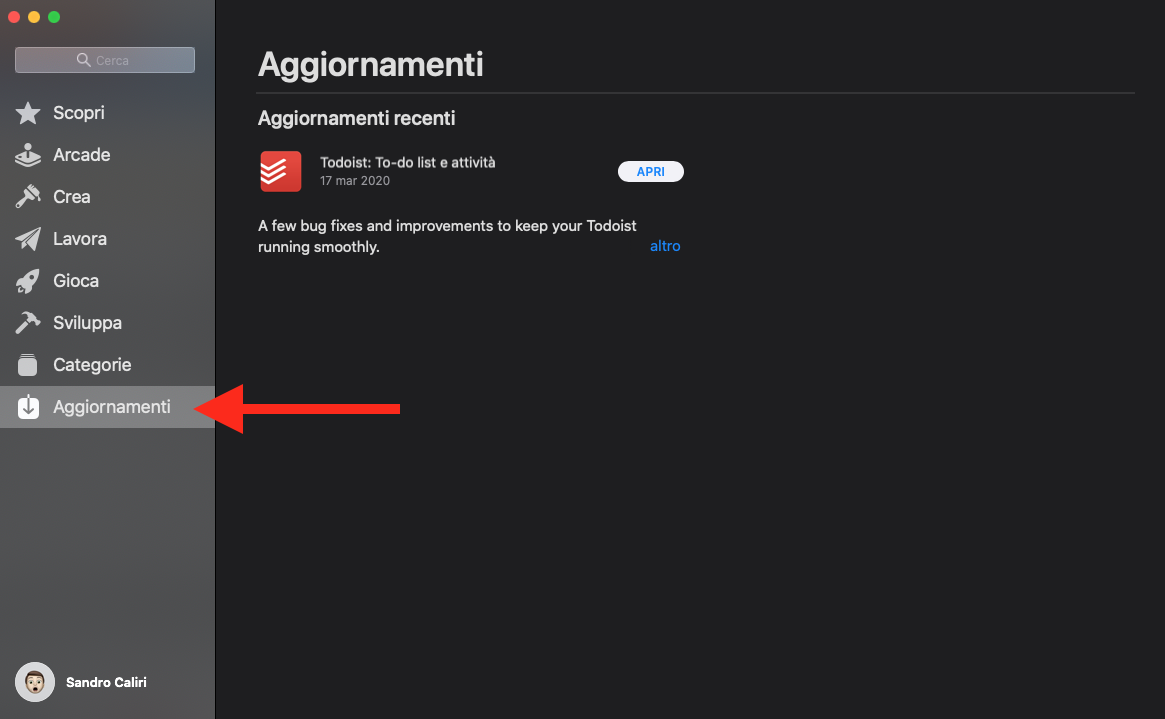Image resolution: width=1165 pixels, height=719 pixels.
Task: Open the Sandro Caliri account name
Action: pyautogui.click(x=106, y=682)
